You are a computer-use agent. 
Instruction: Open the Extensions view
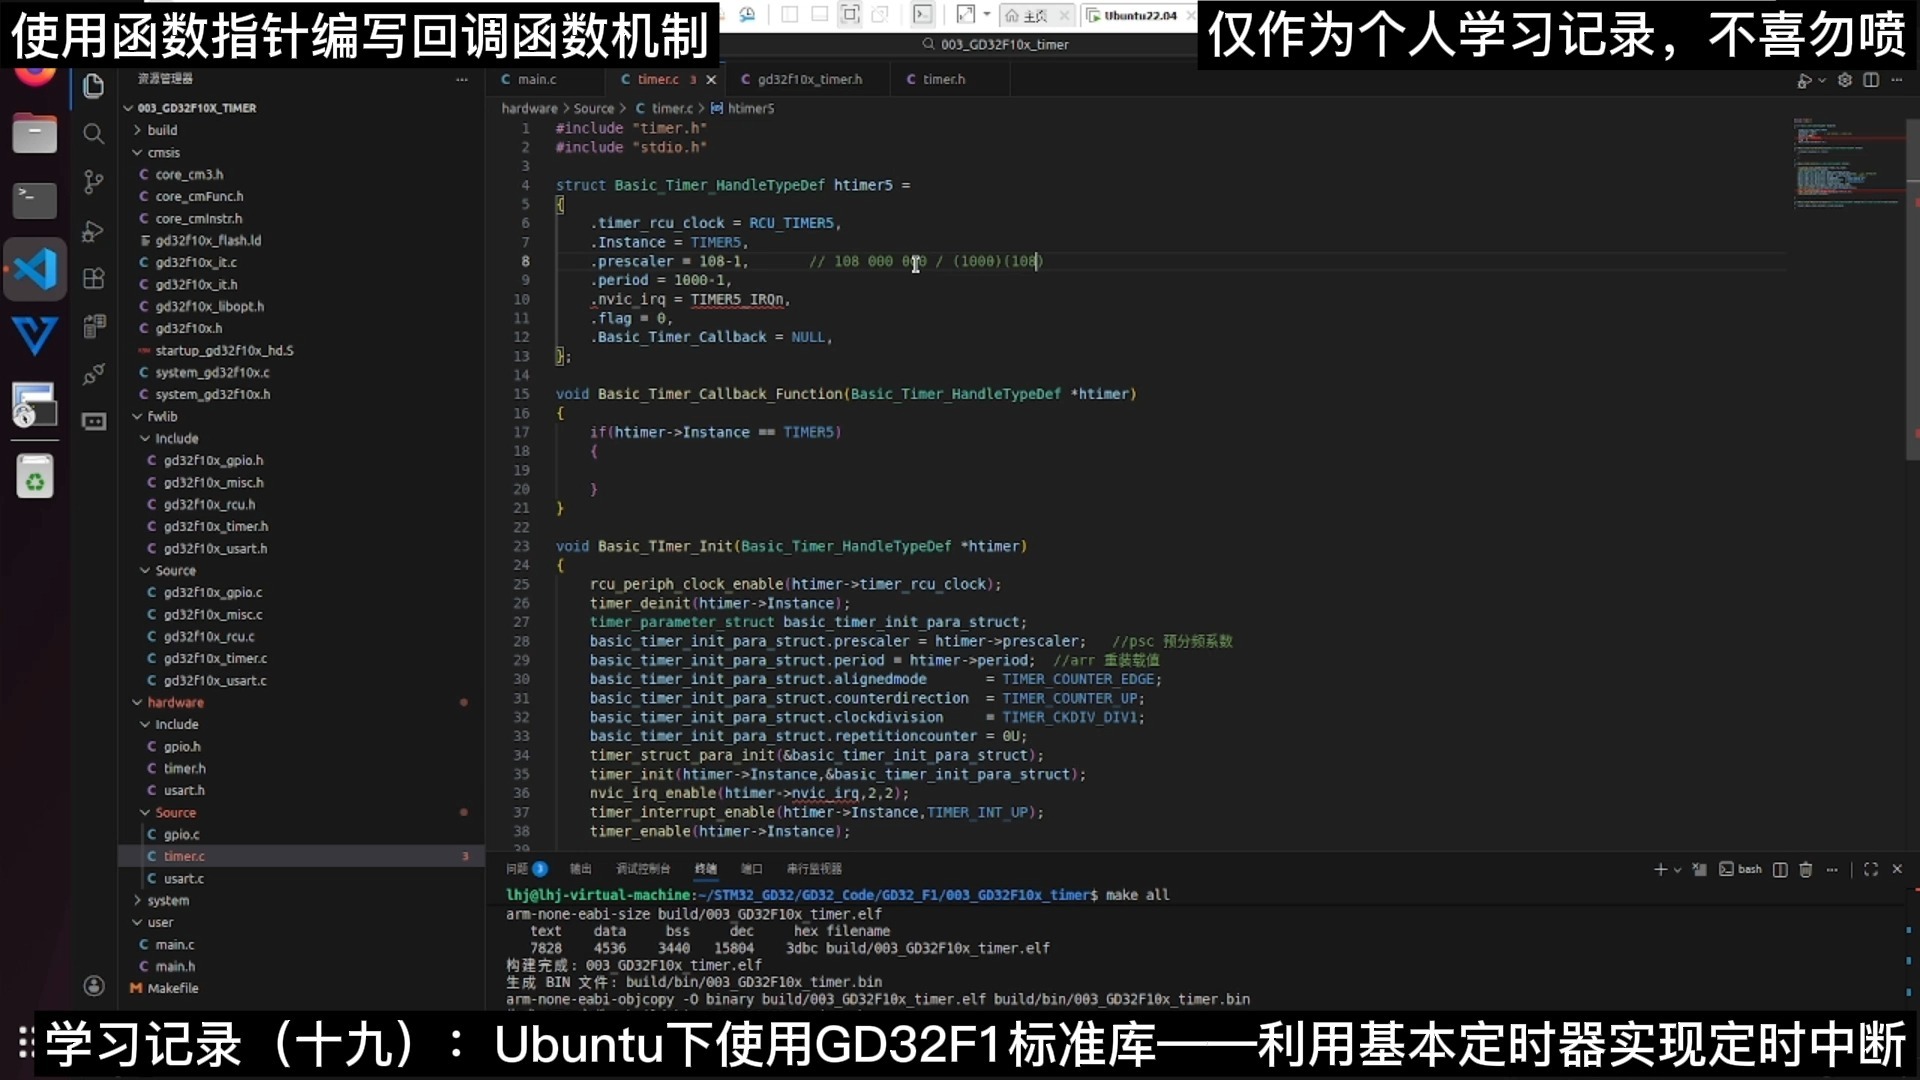pyautogui.click(x=93, y=279)
